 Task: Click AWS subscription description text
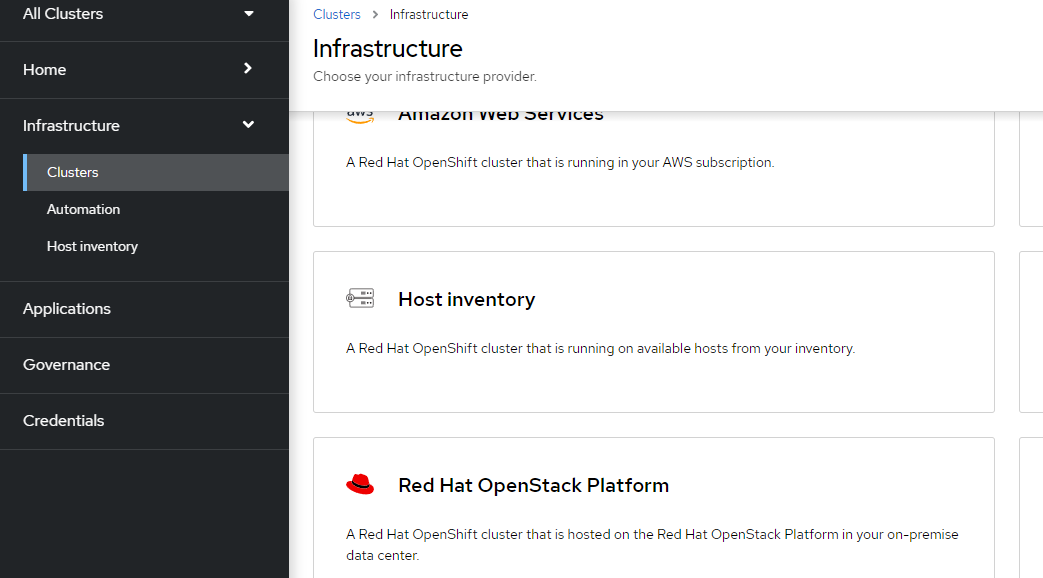[x=560, y=163]
